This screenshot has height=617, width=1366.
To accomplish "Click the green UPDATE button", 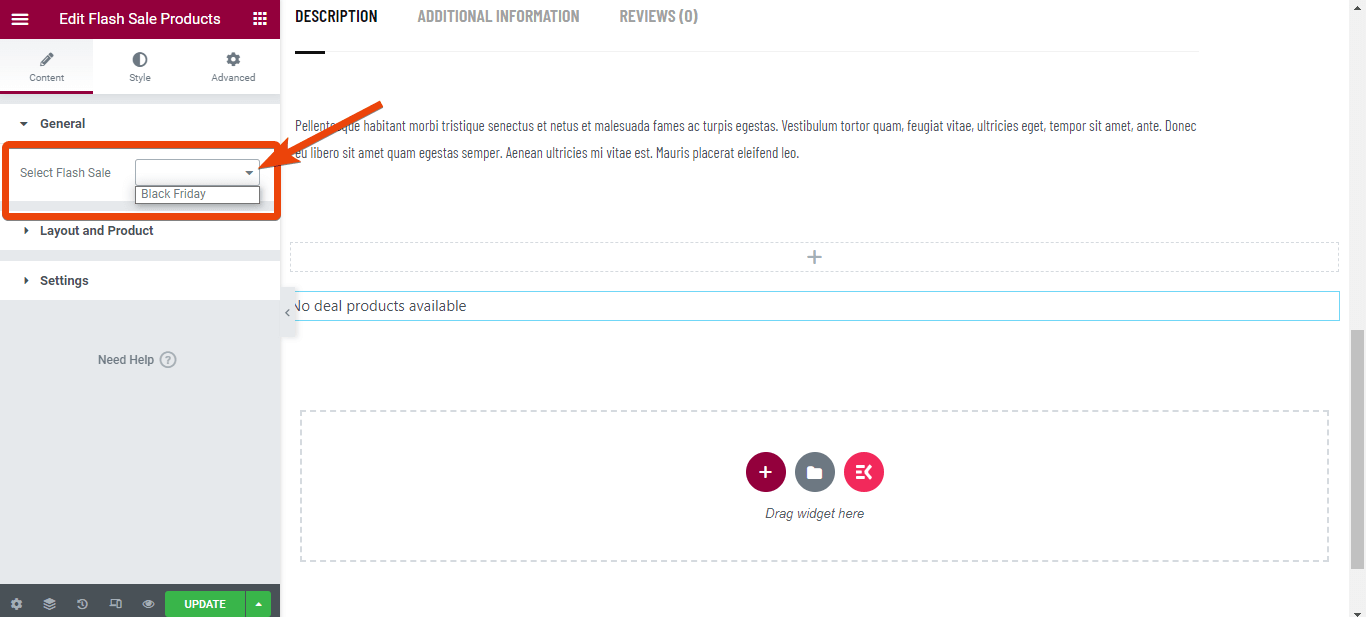I will click(x=205, y=604).
